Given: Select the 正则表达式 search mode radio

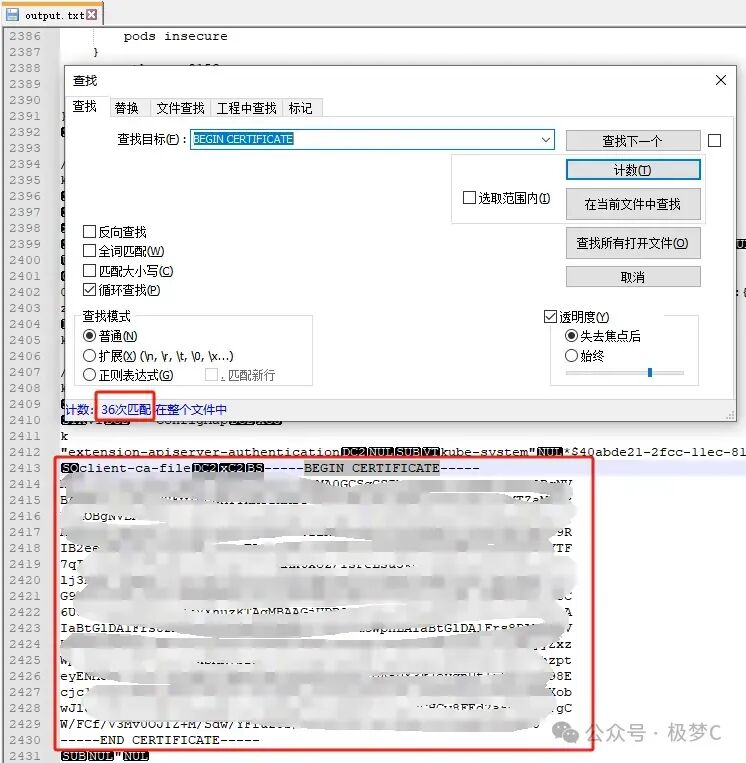Looking at the screenshot, I should [89, 375].
